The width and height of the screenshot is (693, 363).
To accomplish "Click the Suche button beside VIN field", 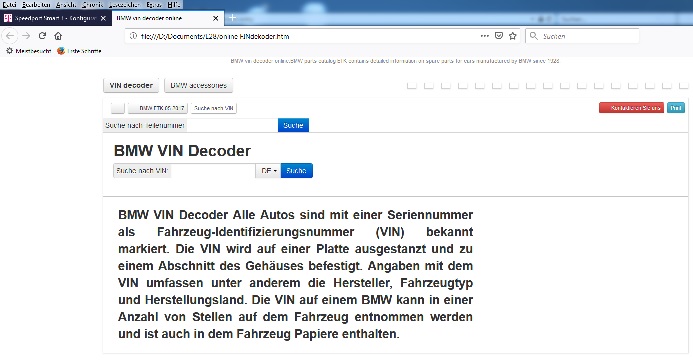I will 297,171.
